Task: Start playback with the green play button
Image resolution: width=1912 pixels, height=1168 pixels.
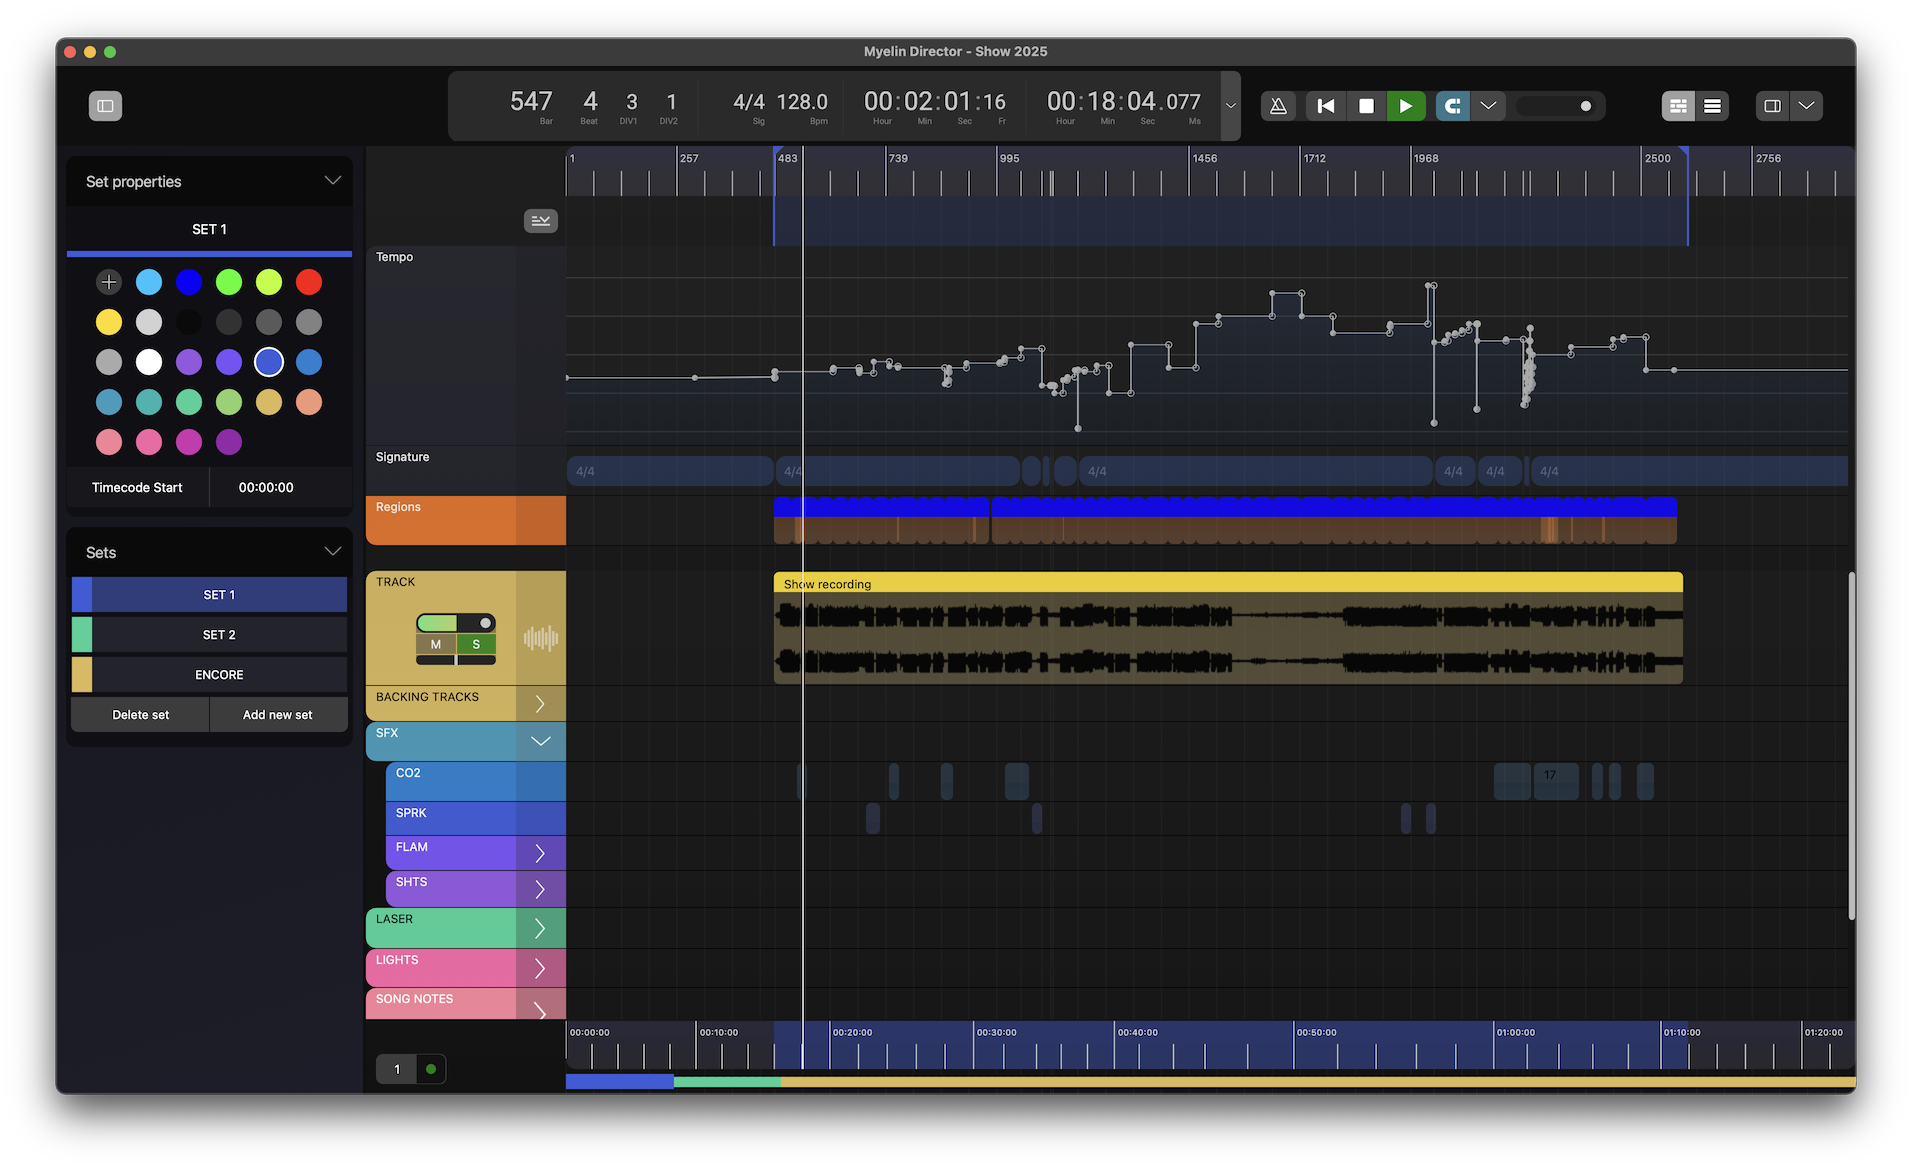Action: click(x=1406, y=106)
